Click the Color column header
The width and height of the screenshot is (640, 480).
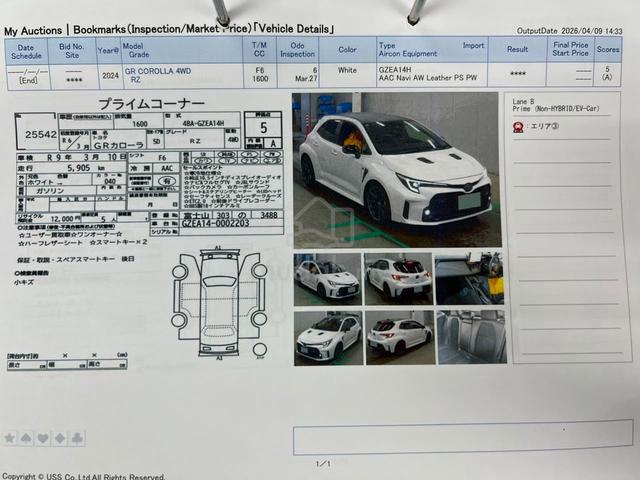click(x=347, y=49)
